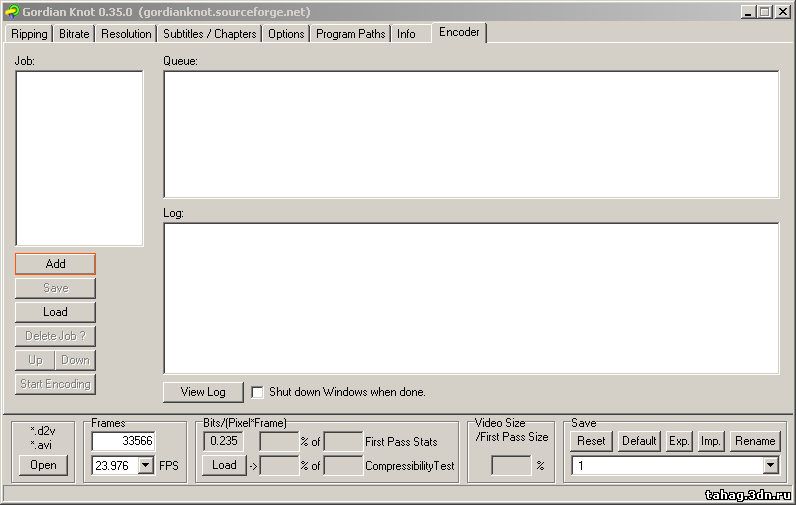
Task: Click the Bits/(Pixel*Frame) value 0.235
Action: pos(223,441)
